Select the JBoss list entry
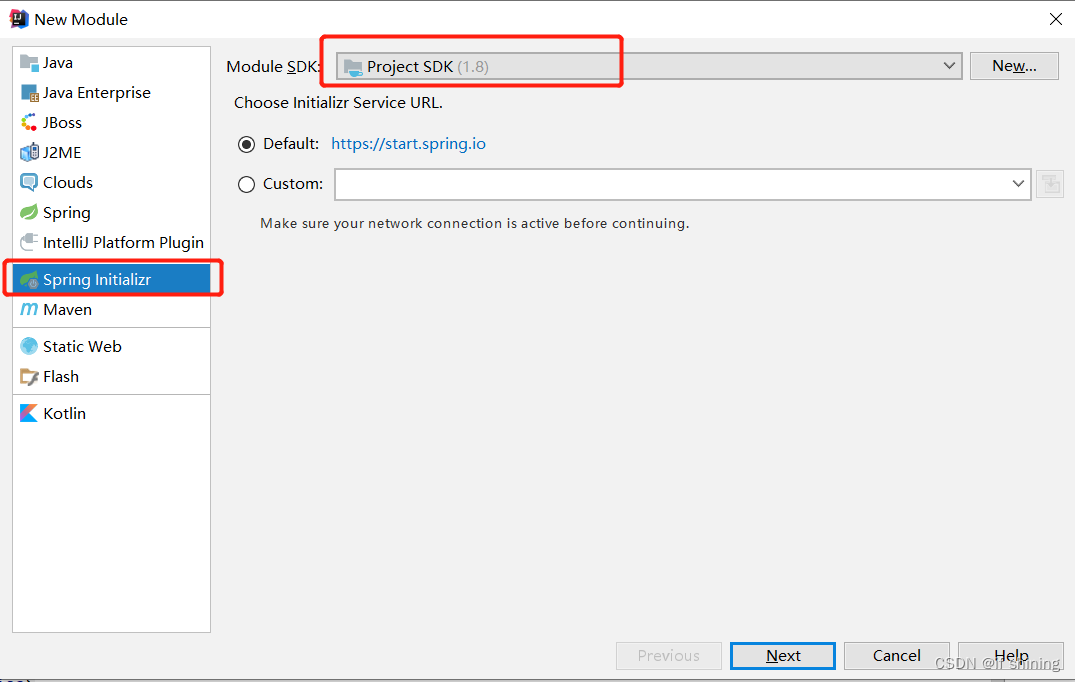This screenshot has height=682, width=1075. pyautogui.click(x=111, y=123)
